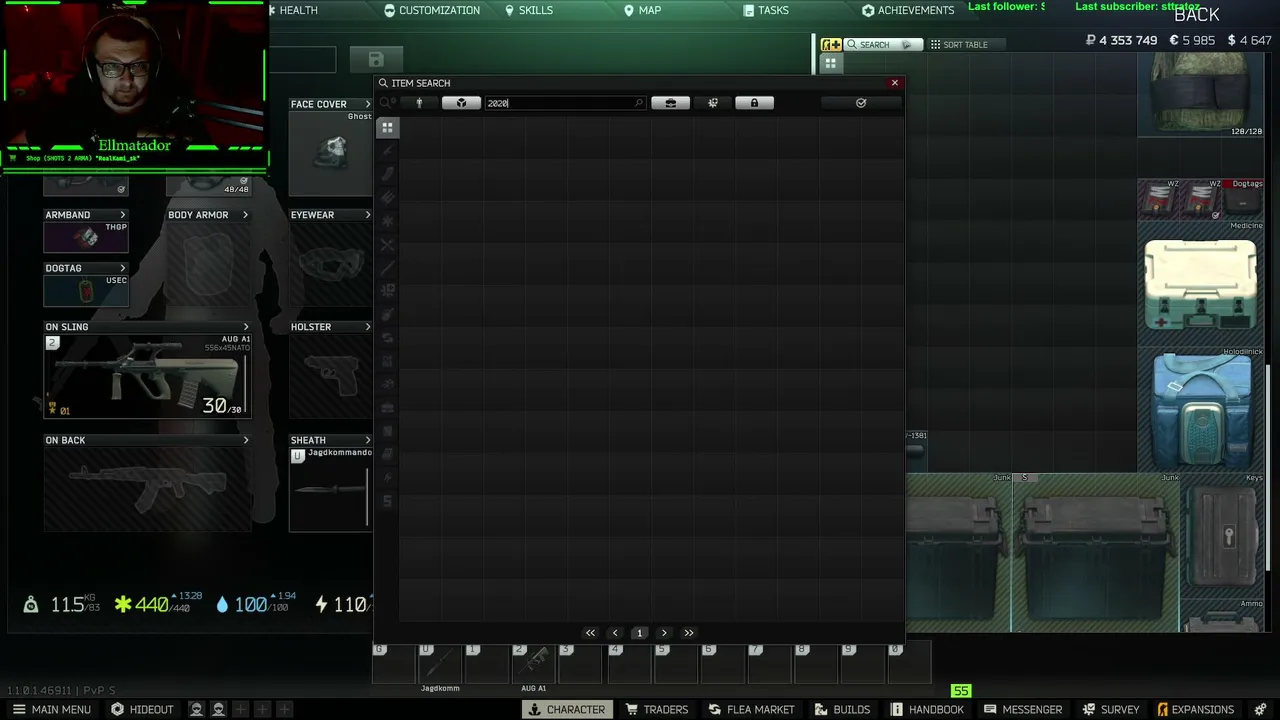Toggle the padlock filter in Item Search
The width and height of the screenshot is (1280, 720).
point(754,103)
